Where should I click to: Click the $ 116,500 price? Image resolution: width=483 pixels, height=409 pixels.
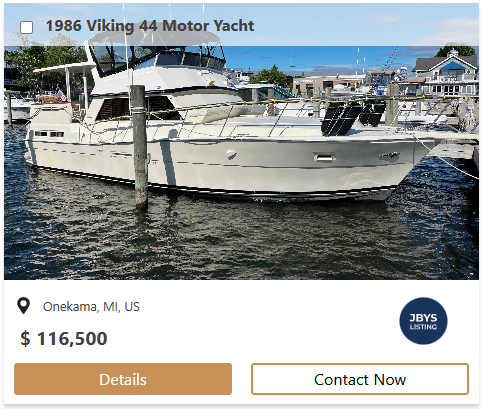coord(64,338)
